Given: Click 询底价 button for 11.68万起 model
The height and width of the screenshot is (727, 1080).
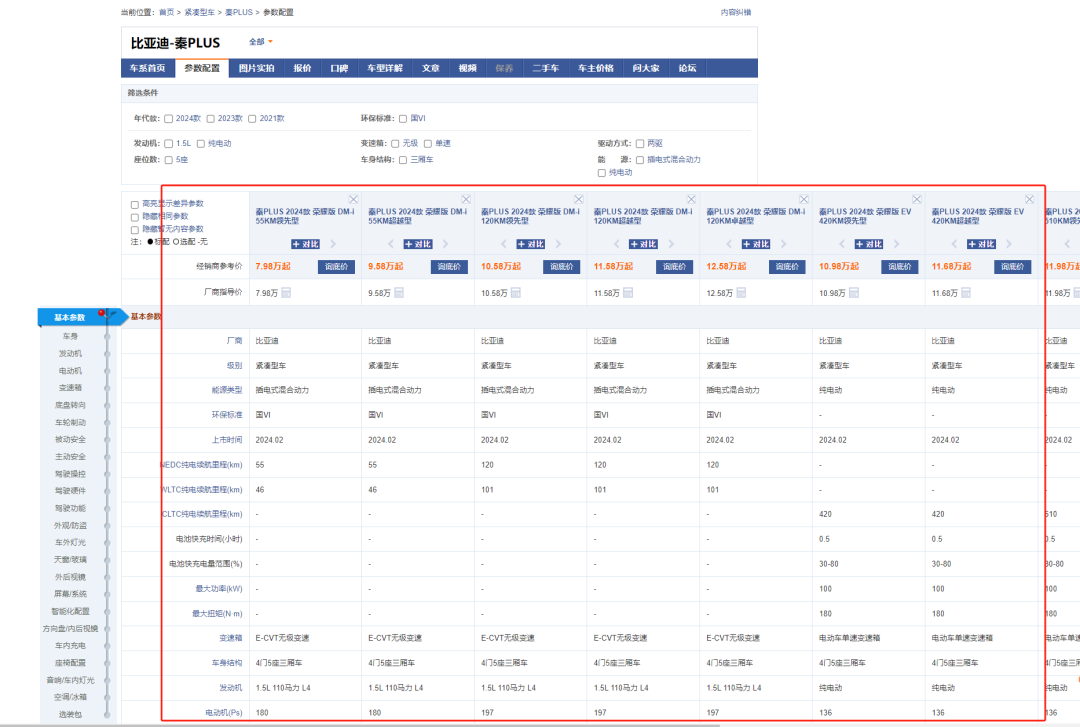Looking at the screenshot, I should point(1012,267).
